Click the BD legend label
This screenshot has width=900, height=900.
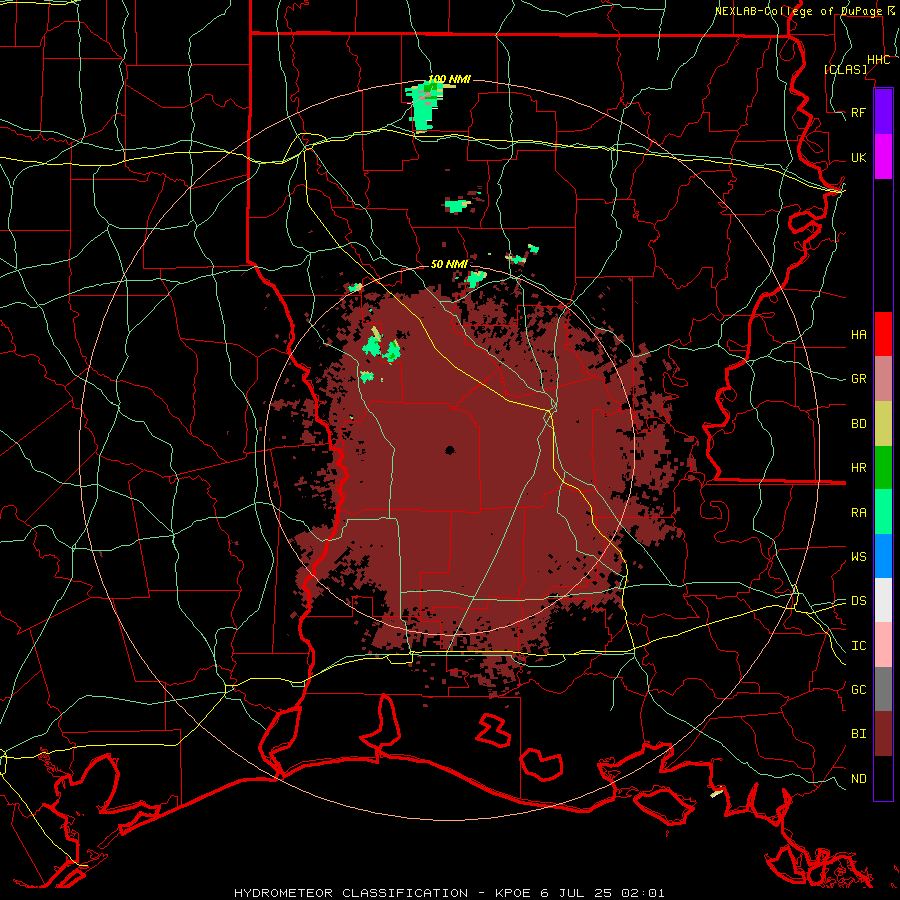pos(859,424)
